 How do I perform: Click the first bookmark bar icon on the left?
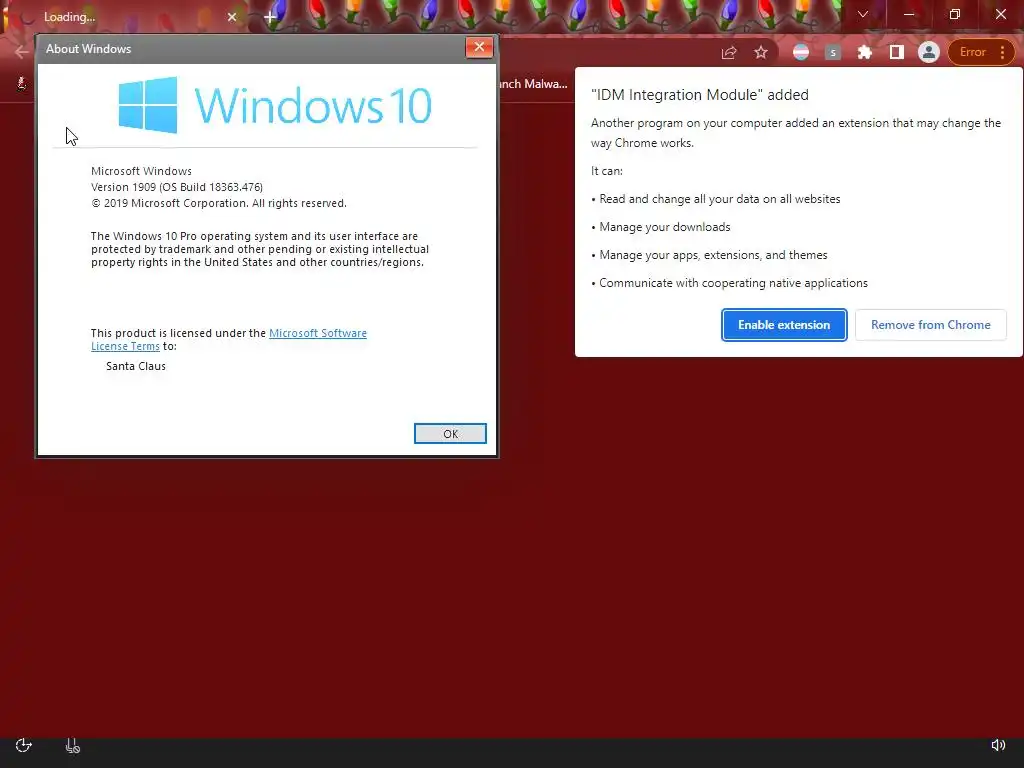[x=22, y=83]
